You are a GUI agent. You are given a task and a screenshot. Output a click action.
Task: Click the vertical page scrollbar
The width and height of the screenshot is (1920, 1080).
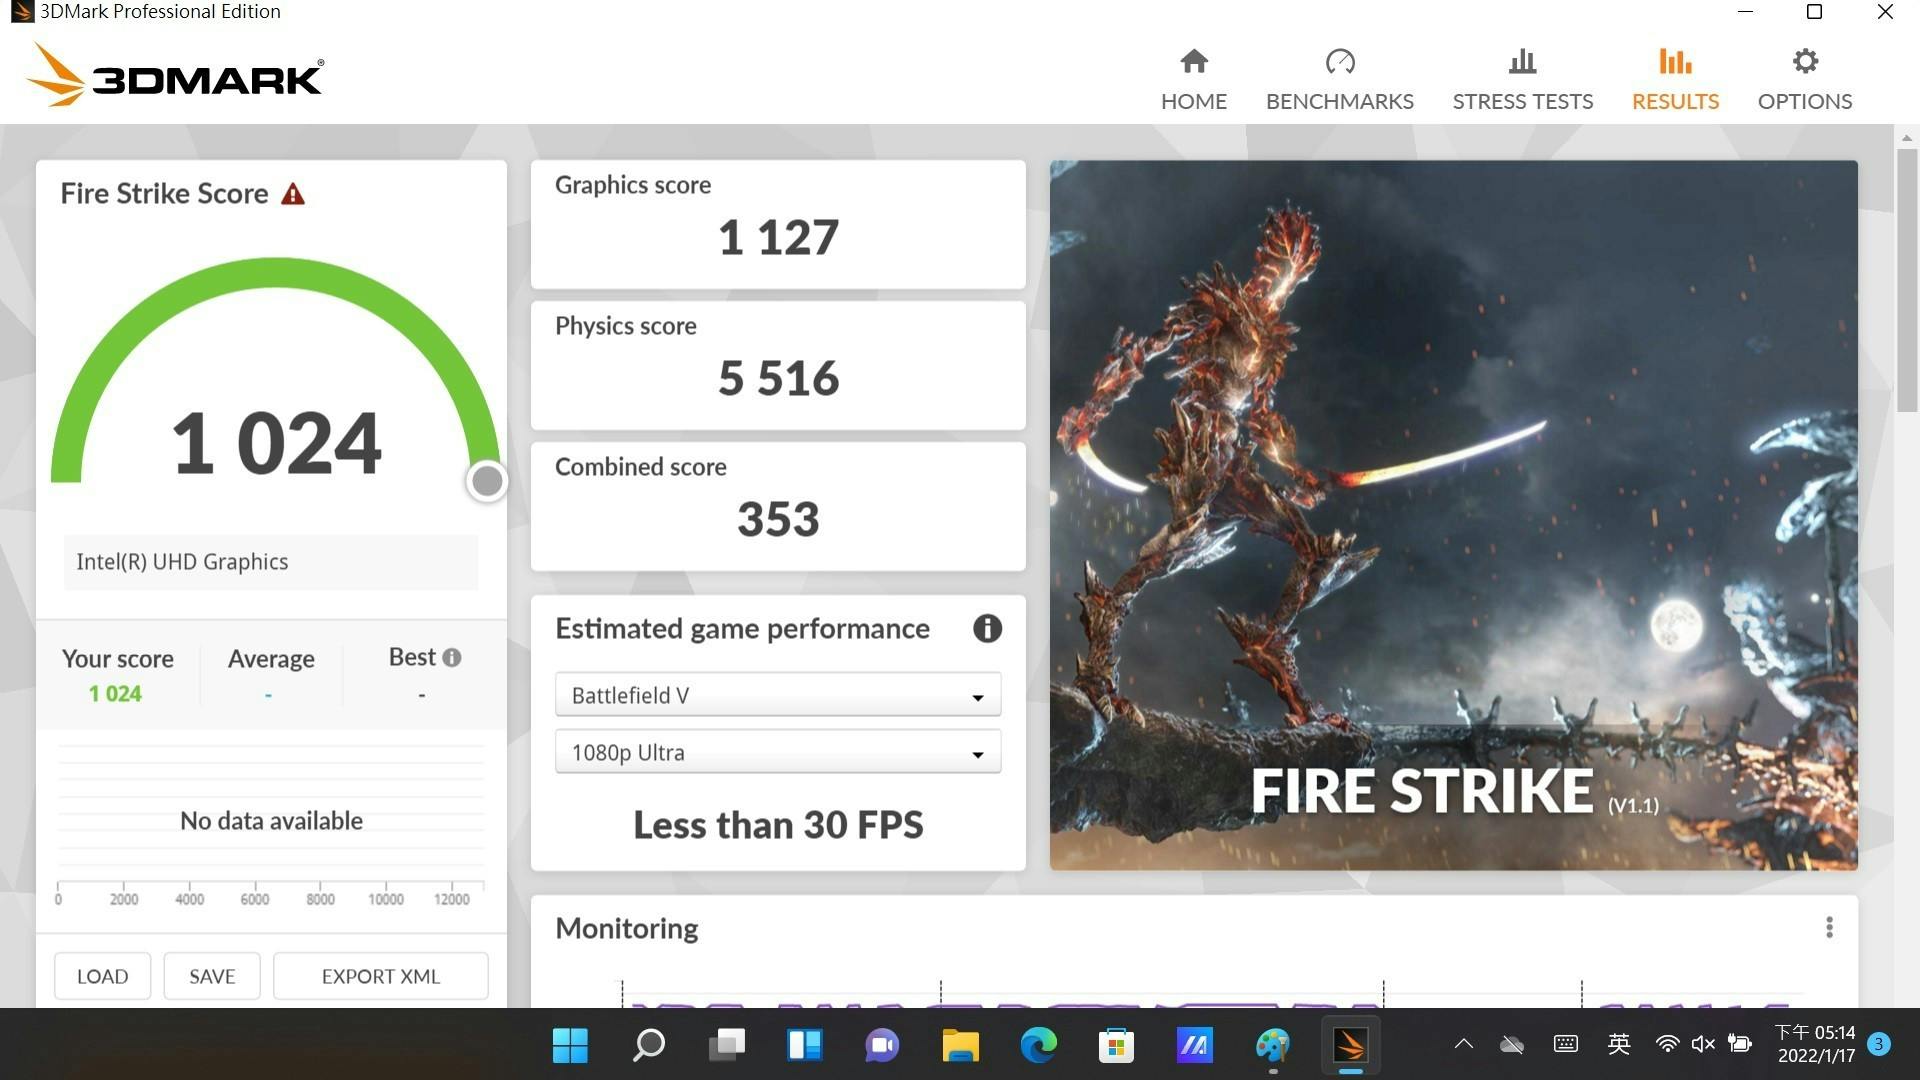pyautogui.click(x=1906, y=280)
